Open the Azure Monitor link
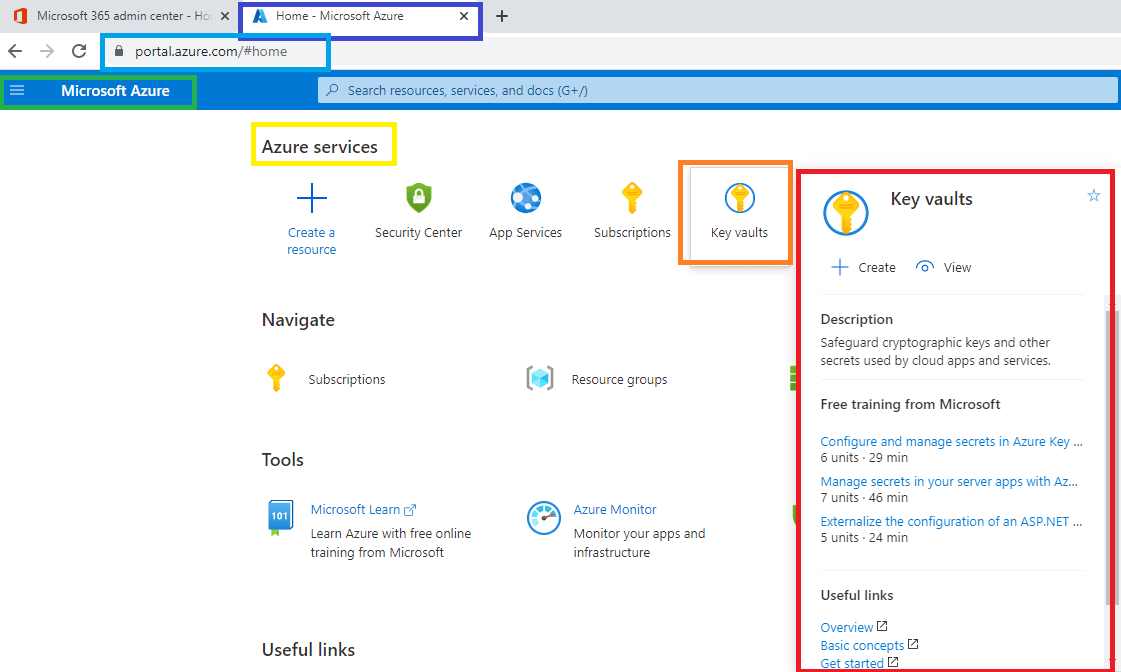Image resolution: width=1121 pixels, height=672 pixels. (615, 510)
